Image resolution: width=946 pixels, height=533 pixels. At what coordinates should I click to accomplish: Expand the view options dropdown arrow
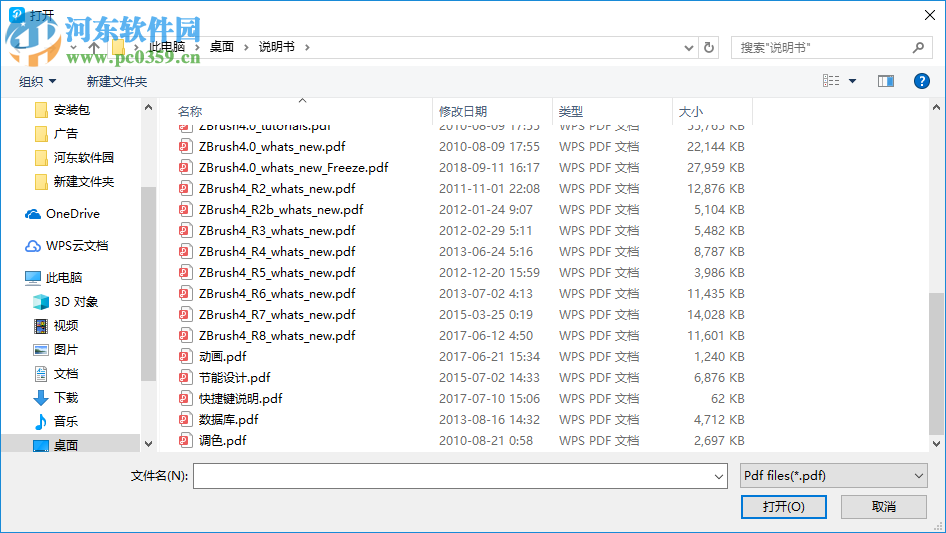(852, 81)
